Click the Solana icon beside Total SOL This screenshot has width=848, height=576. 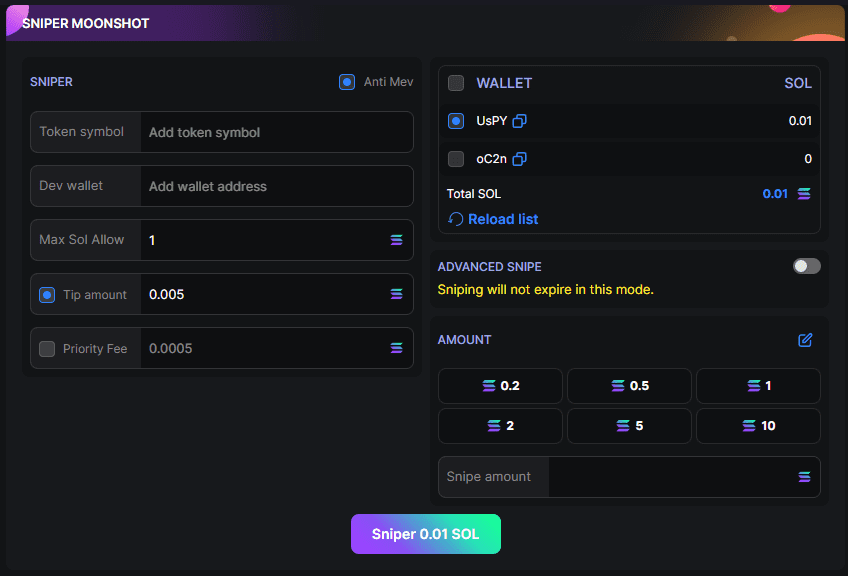[804, 194]
